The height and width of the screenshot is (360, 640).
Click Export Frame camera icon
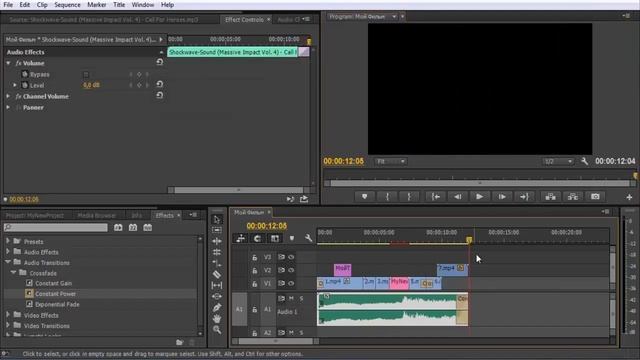coord(595,197)
